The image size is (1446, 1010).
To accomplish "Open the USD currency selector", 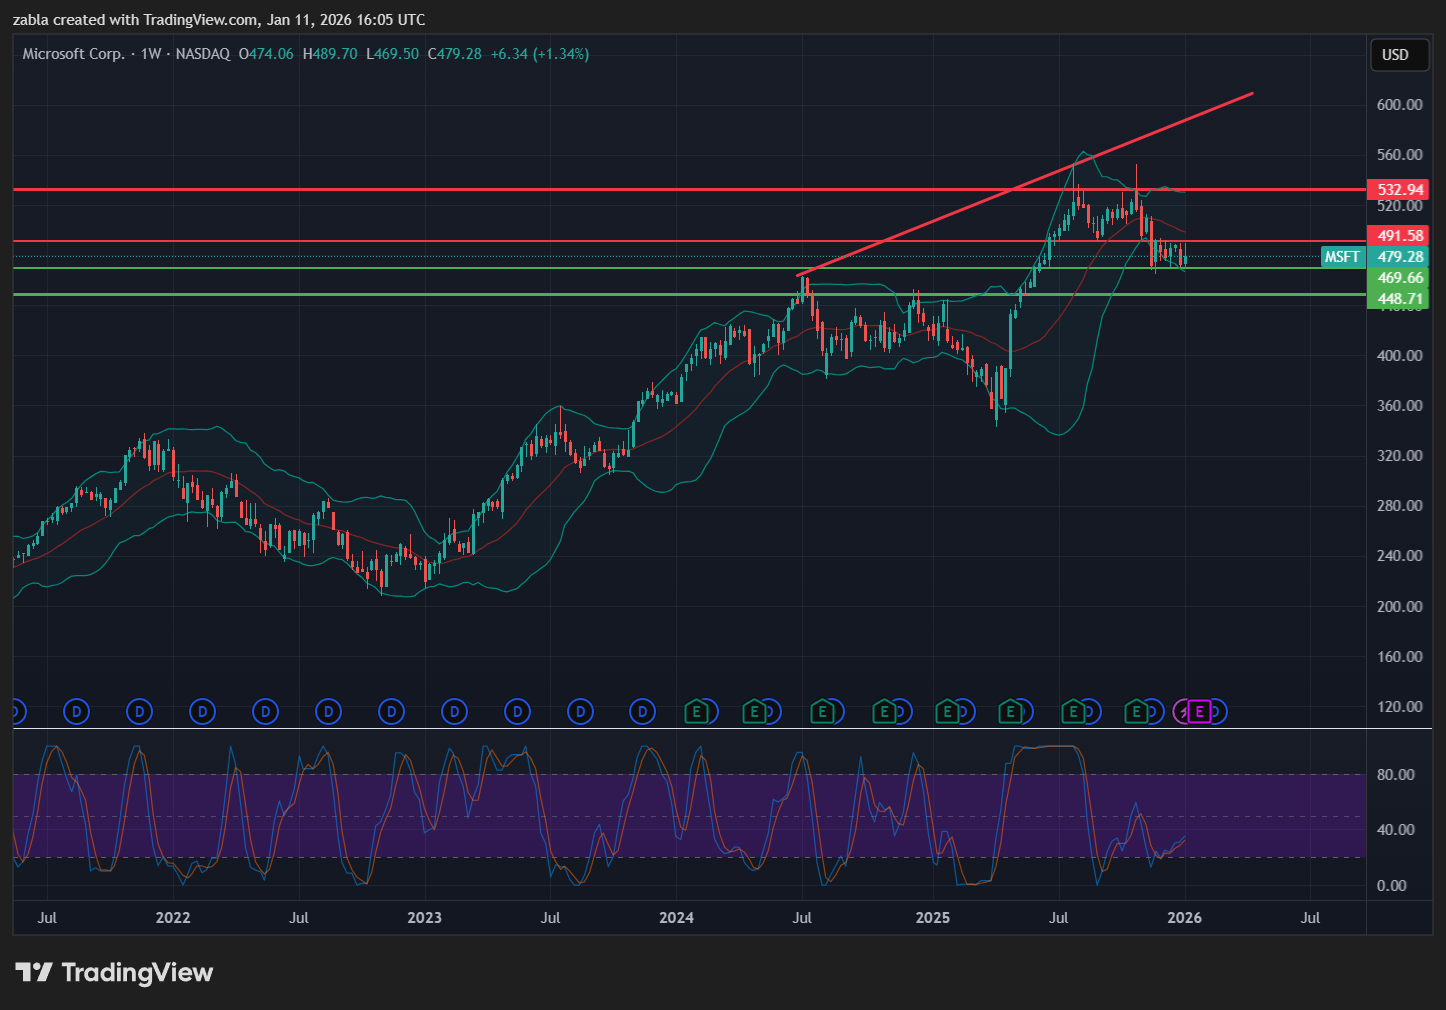I will (1395, 55).
